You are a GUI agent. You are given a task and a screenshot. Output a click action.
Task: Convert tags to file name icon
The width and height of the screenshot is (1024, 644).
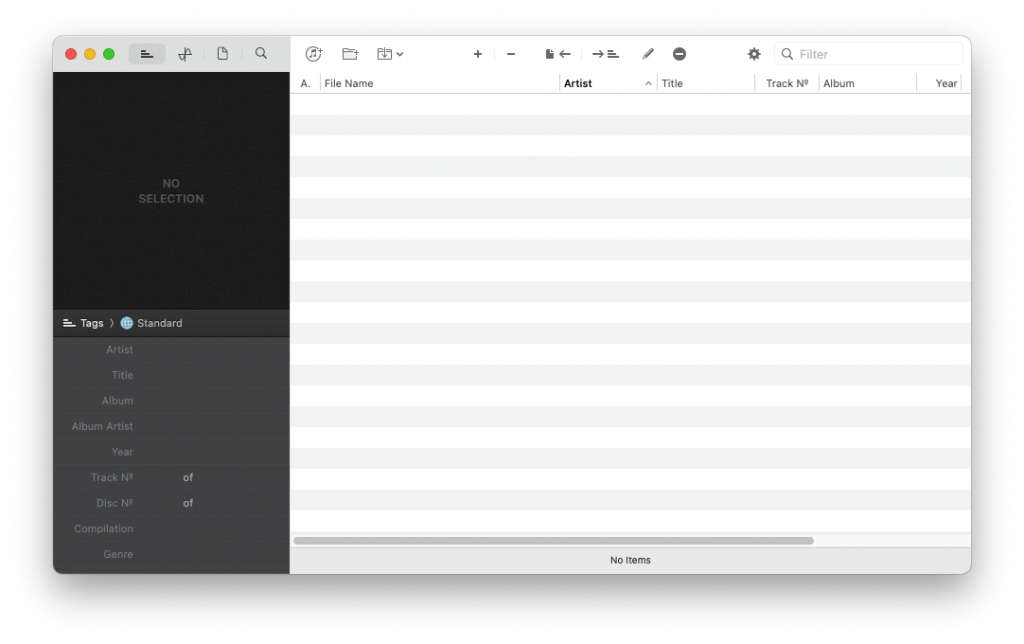[605, 54]
